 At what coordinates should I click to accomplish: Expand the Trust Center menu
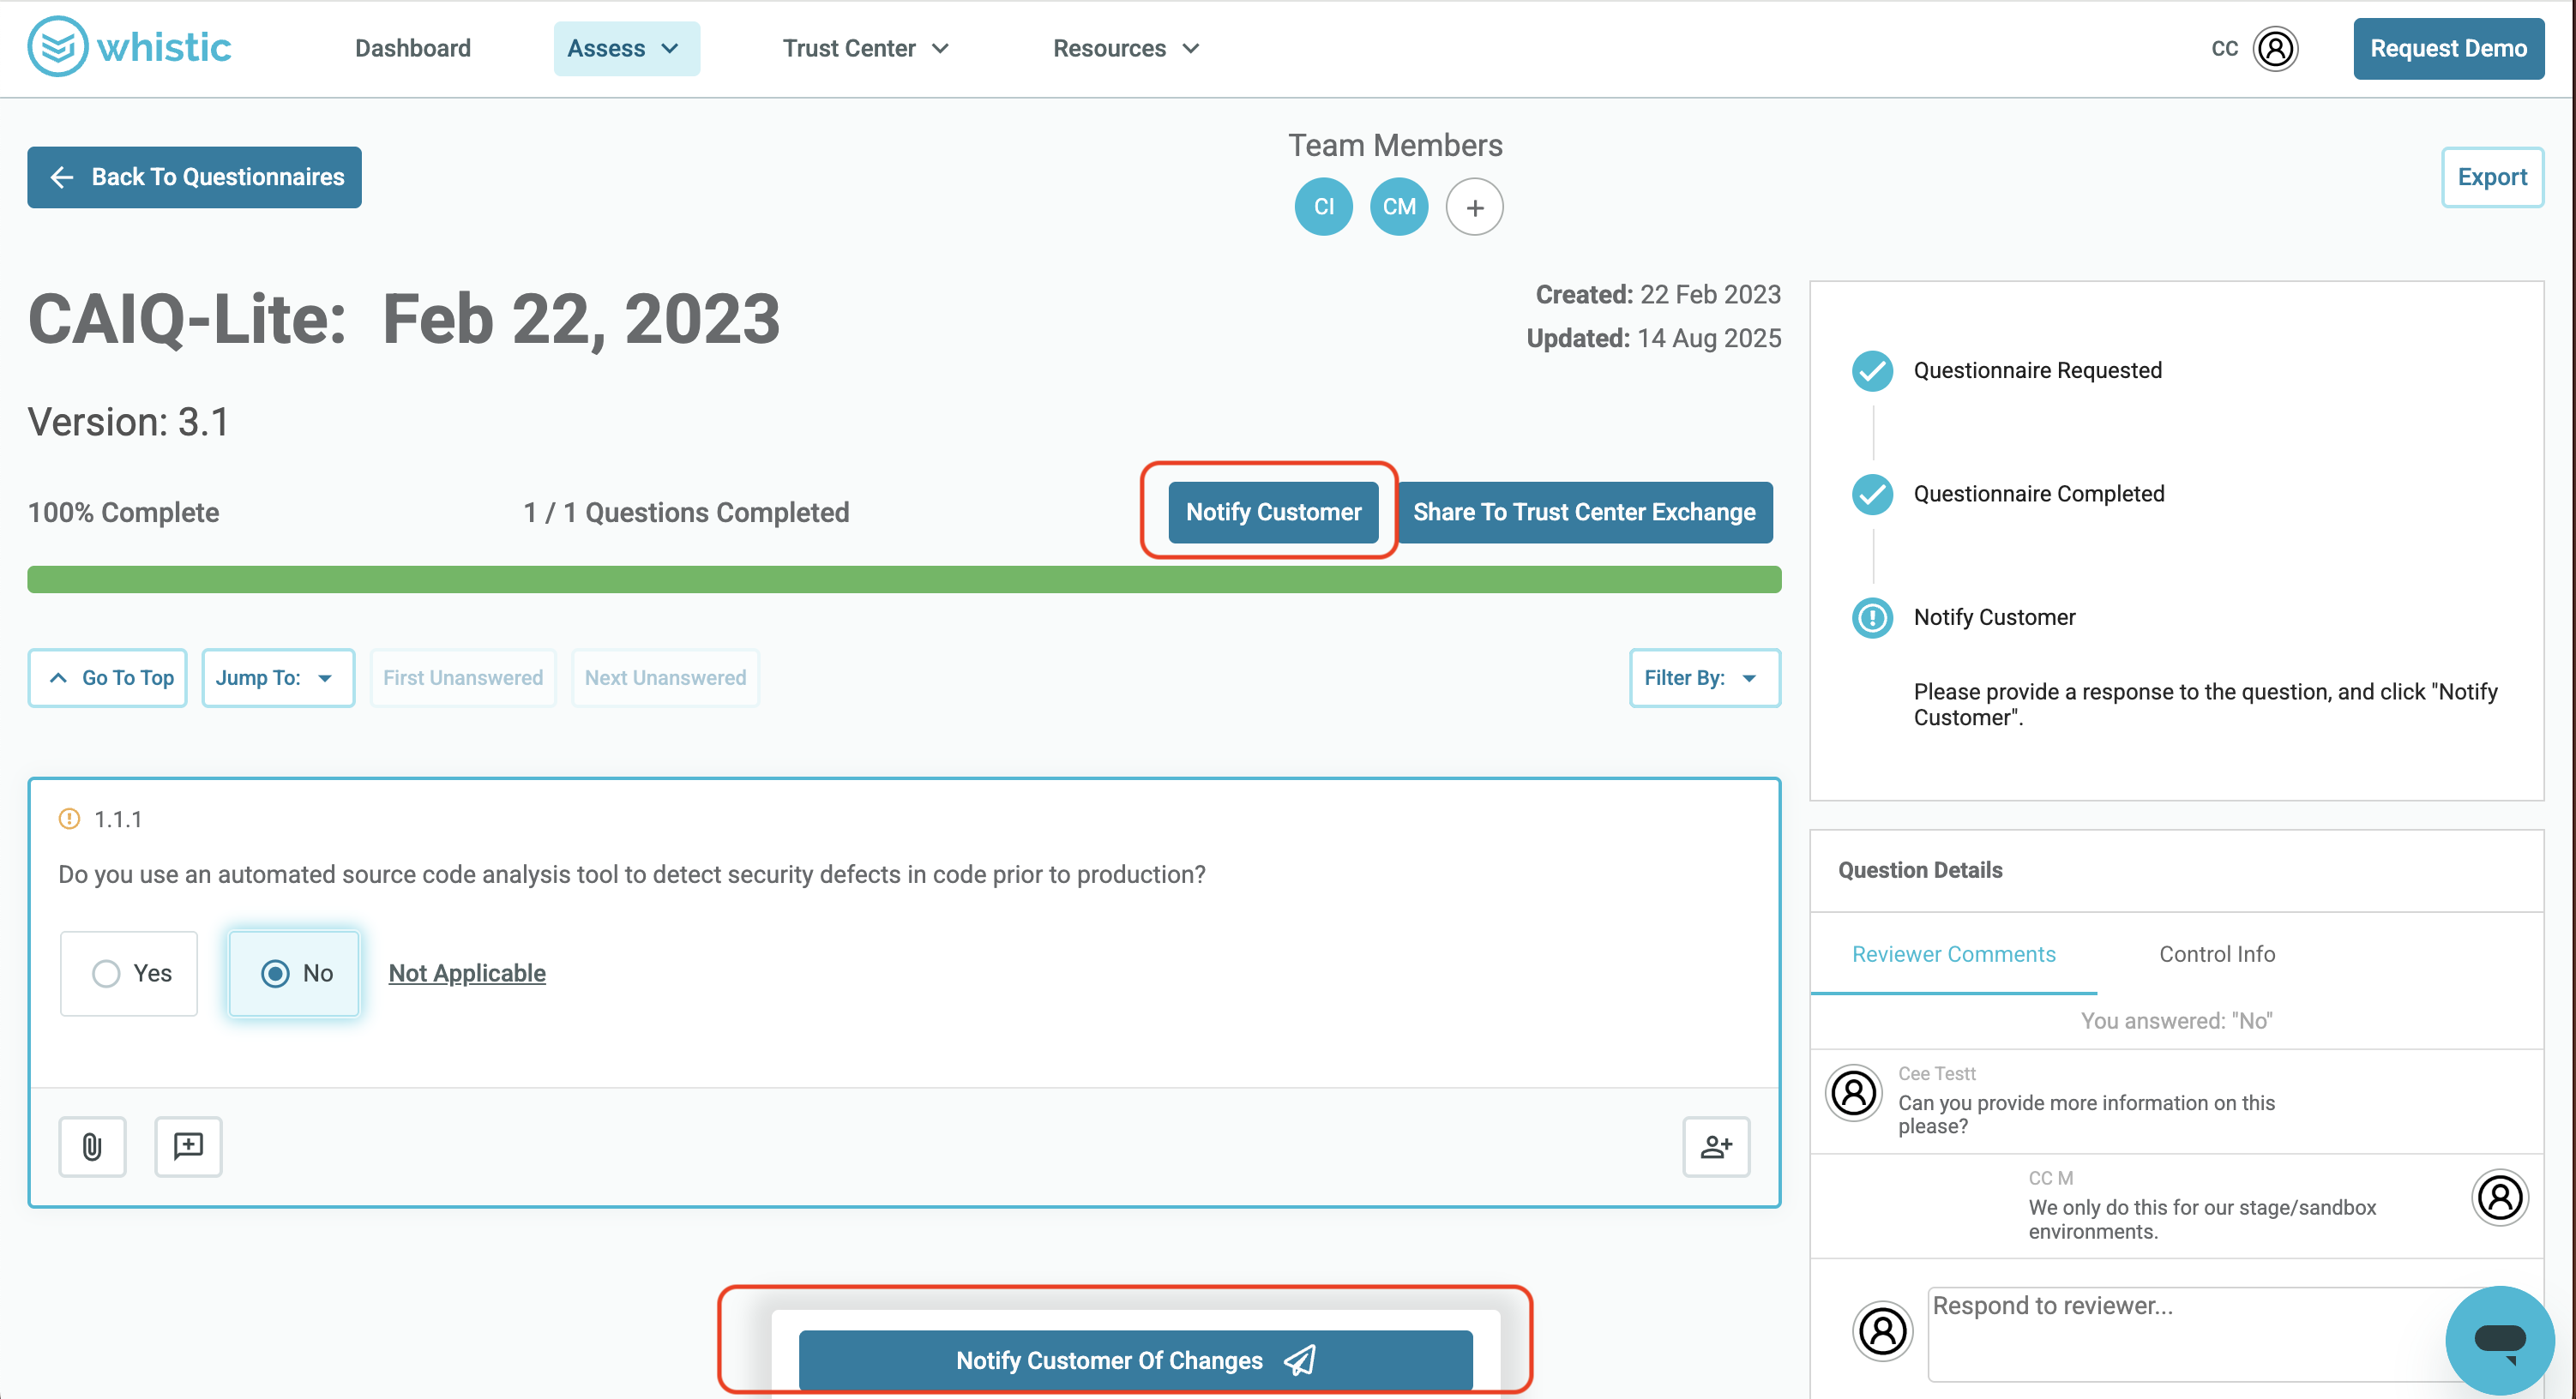click(x=865, y=48)
